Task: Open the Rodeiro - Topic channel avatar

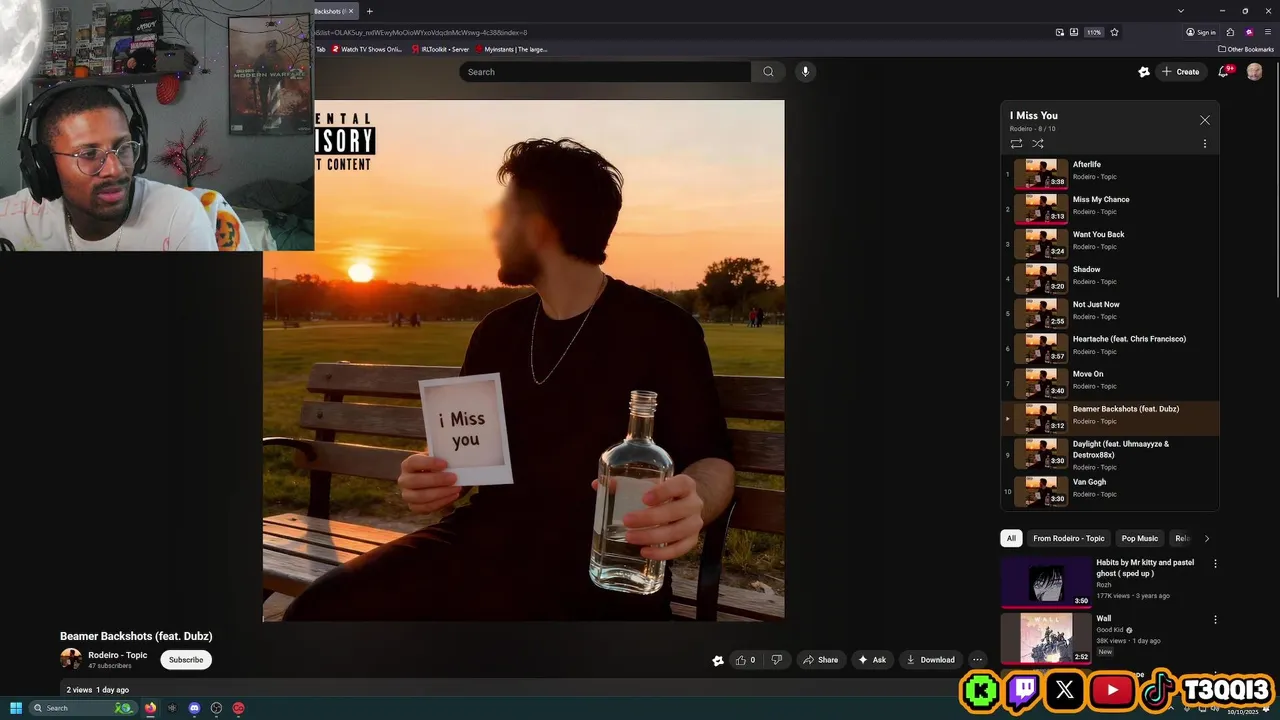Action: click(71, 659)
